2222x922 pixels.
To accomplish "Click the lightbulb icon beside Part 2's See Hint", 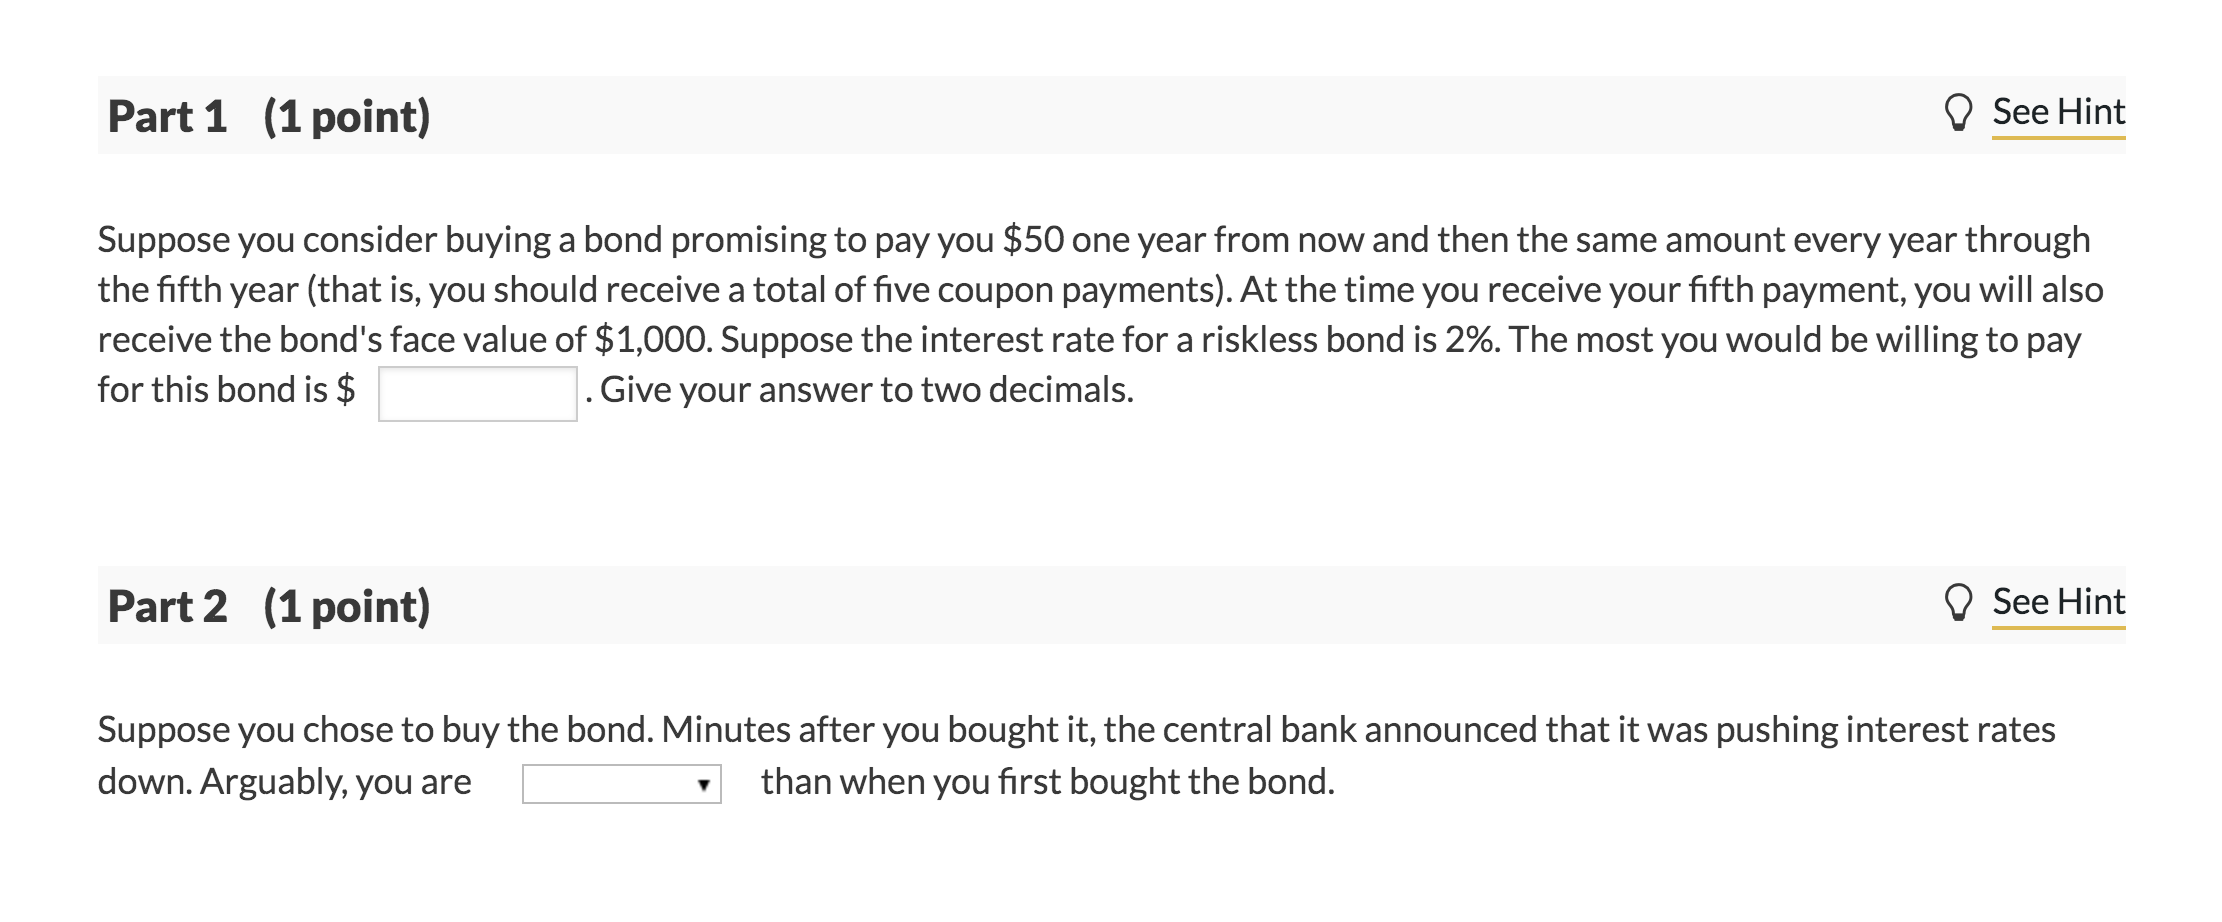I will click(1960, 601).
